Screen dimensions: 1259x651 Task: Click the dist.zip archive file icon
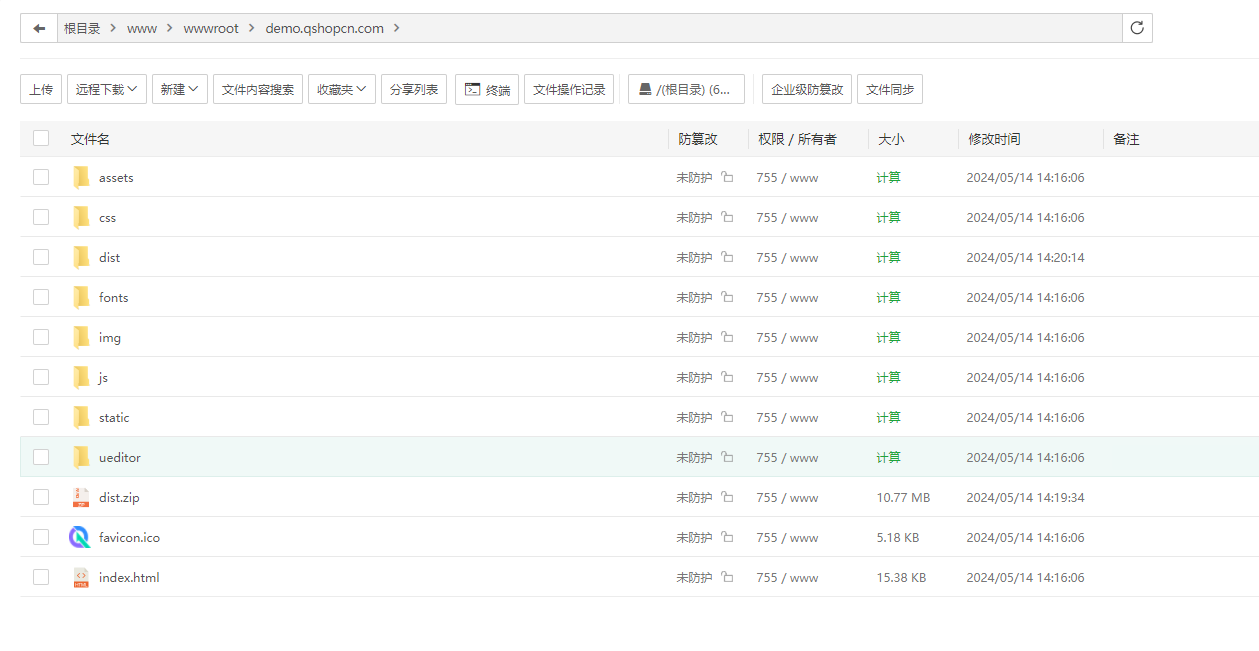pyautogui.click(x=81, y=497)
